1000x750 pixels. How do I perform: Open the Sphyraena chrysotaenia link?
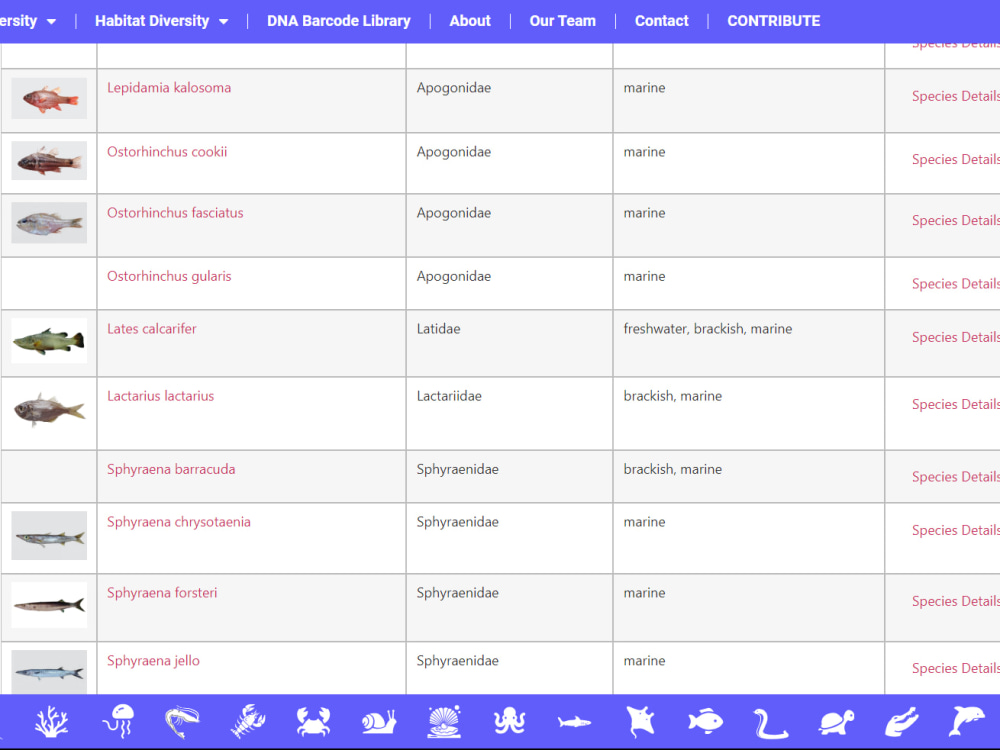pyautogui.click(x=179, y=522)
